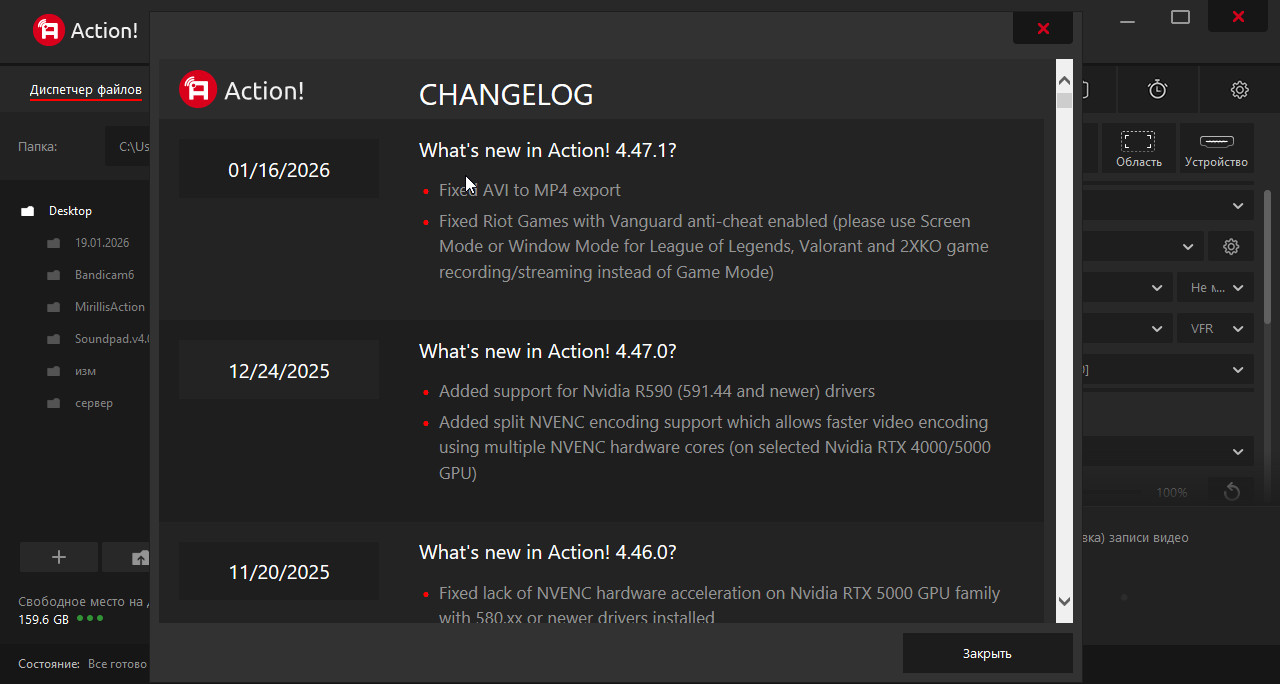Click the changelog scrollbar down arrow
This screenshot has width=1280, height=684.
point(1064,601)
